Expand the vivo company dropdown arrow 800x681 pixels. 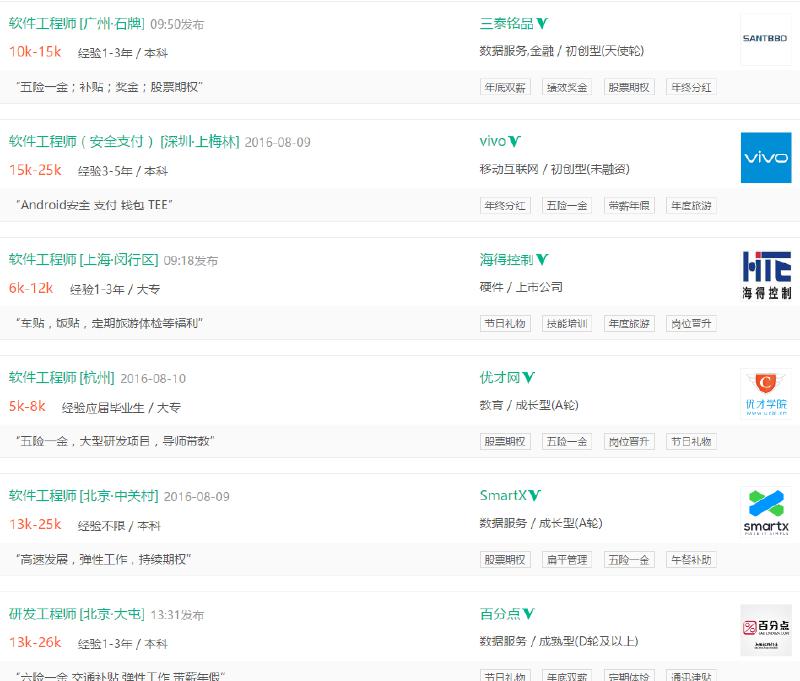tap(514, 141)
